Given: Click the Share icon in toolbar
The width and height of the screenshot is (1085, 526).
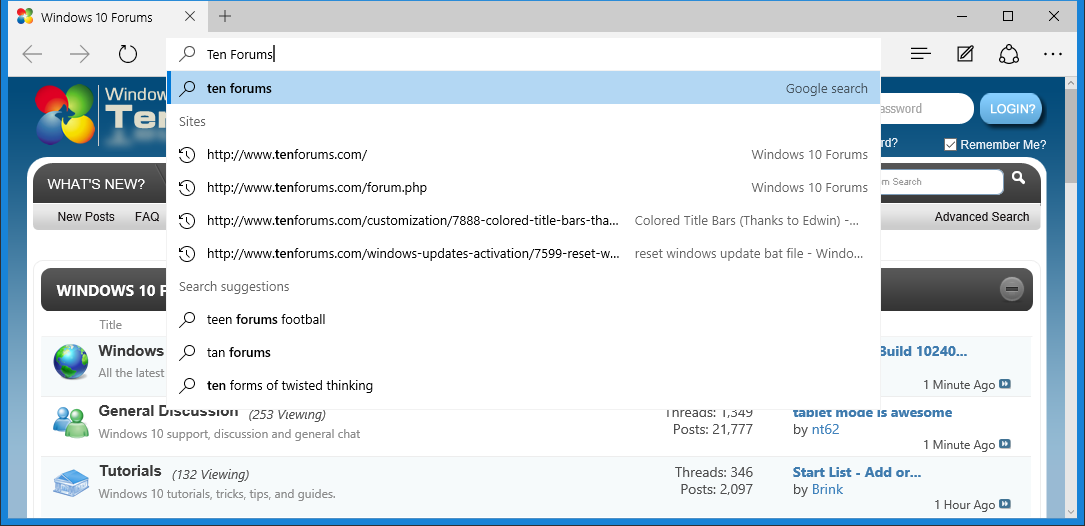Looking at the screenshot, I should pos(1009,54).
